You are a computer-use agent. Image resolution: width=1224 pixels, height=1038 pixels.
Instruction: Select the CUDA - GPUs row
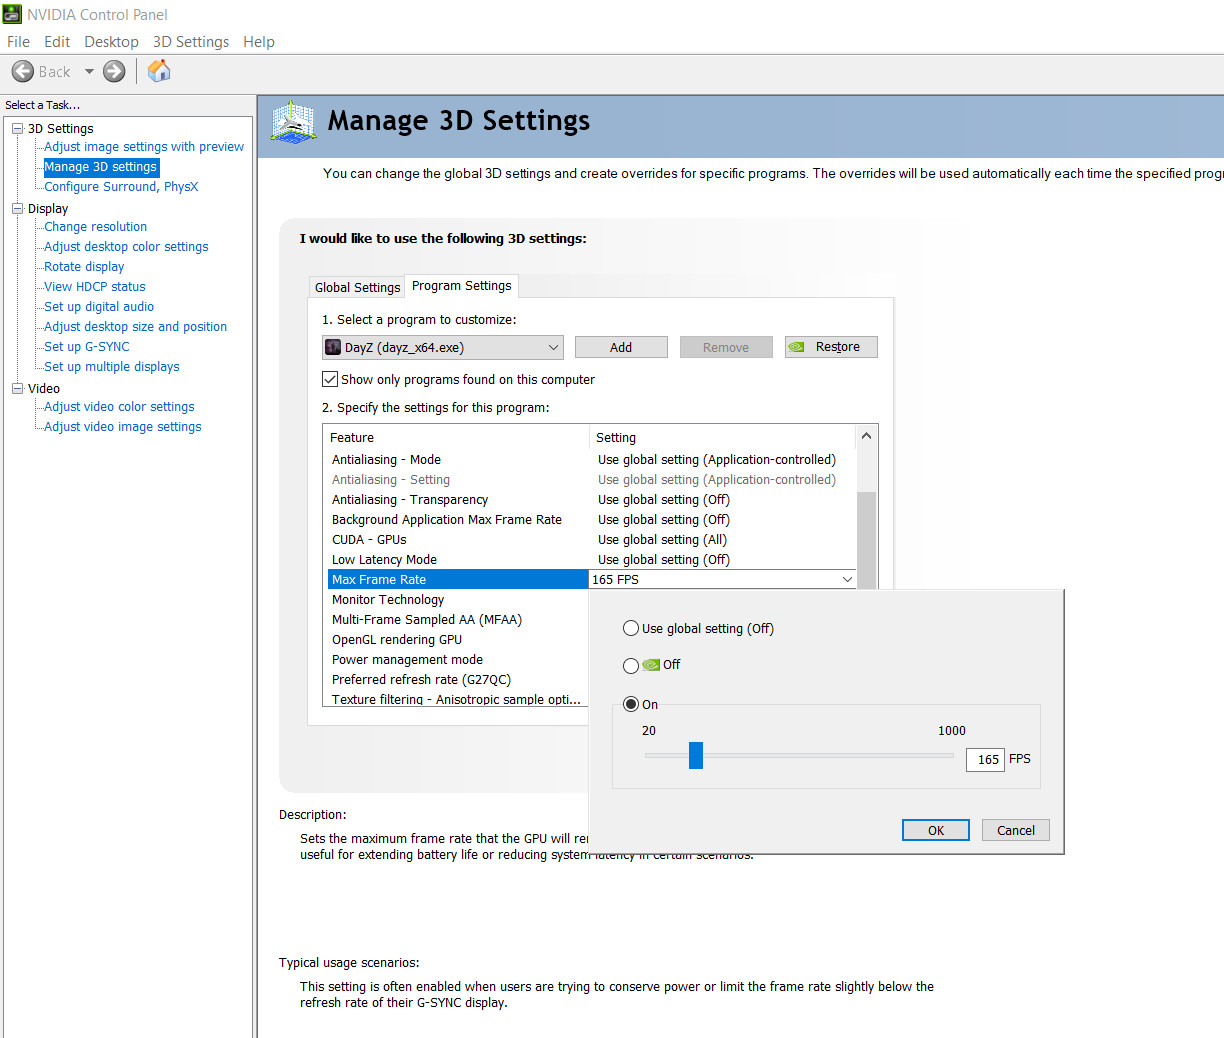tap(592, 539)
